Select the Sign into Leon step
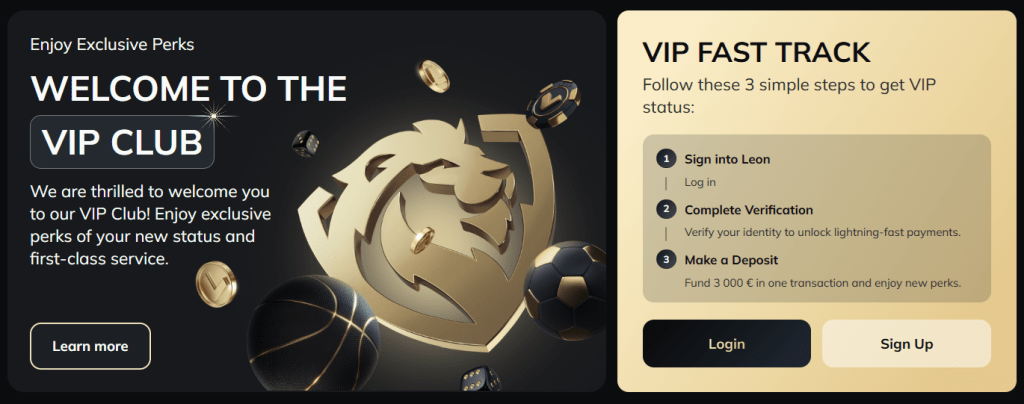Image resolution: width=1024 pixels, height=404 pixels. (x=728, y=159)
